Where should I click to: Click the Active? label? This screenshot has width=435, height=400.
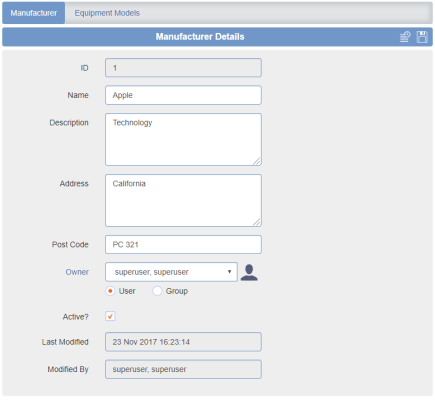click(76, 317)
